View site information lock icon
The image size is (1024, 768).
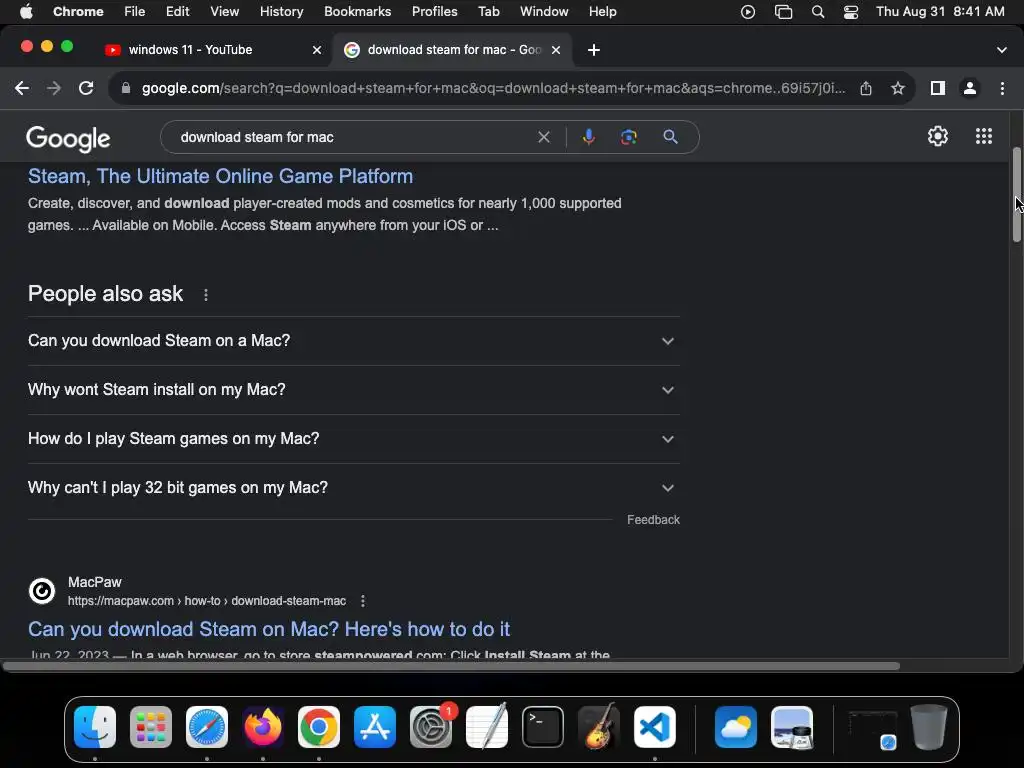[126, 88]
